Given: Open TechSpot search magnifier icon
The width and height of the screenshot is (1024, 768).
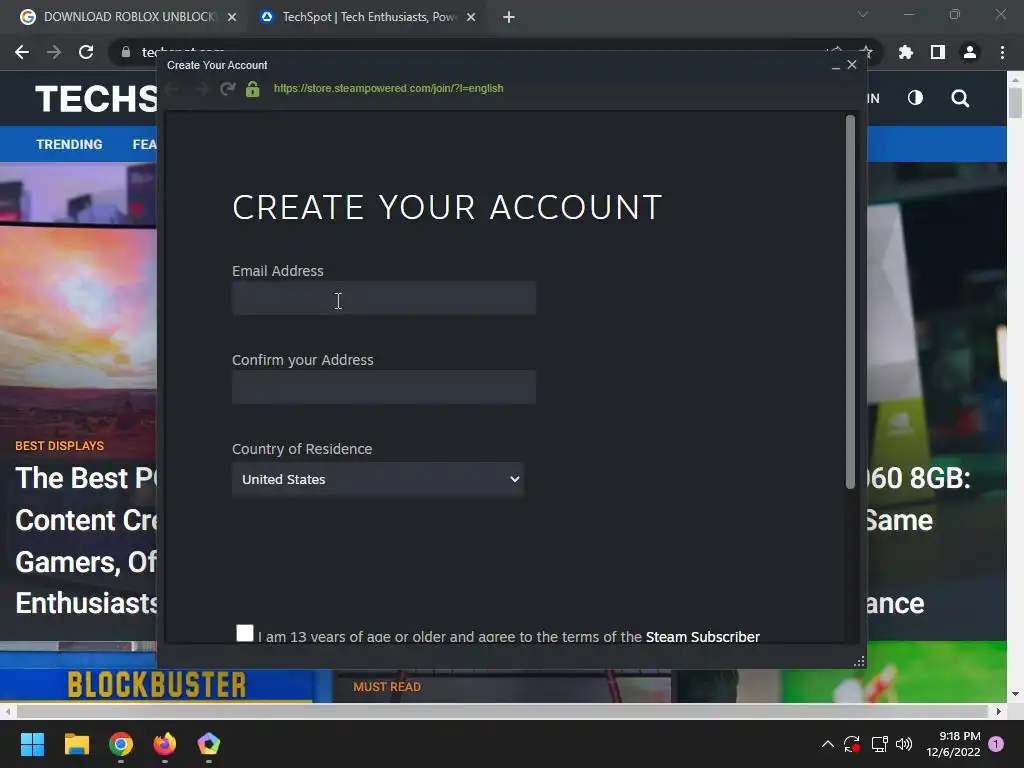Looking at the screenshot, I should [x=960, y=98].
